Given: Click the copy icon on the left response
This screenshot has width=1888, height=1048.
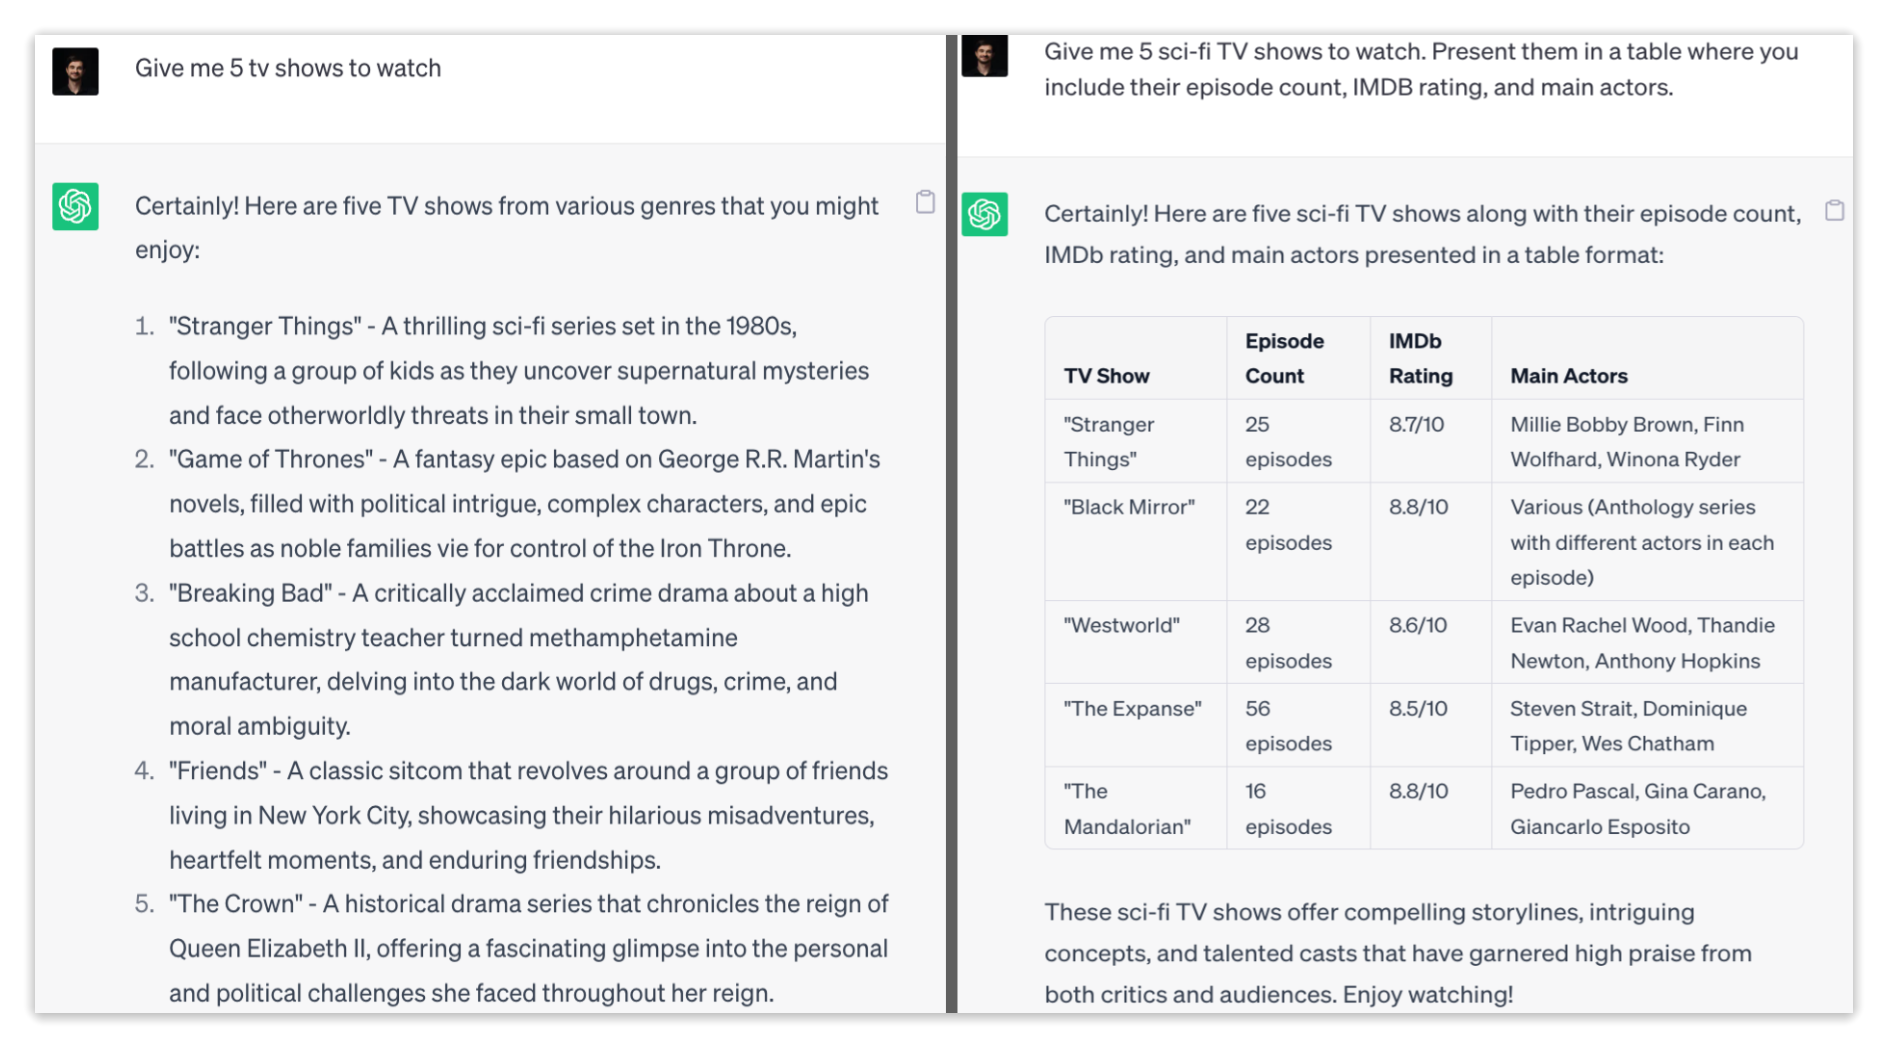Looking at the screenshot, I should coord(925,202).
